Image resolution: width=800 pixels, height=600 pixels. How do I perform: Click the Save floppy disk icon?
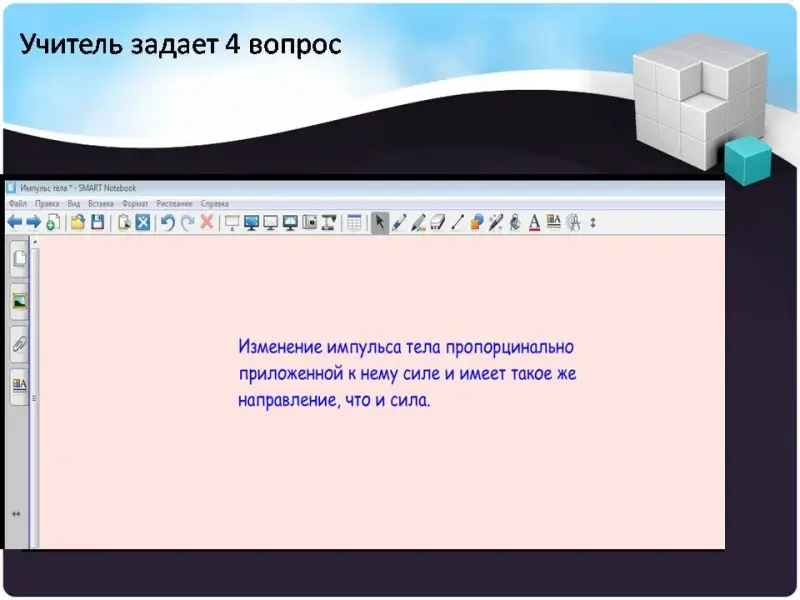point(97,222)
